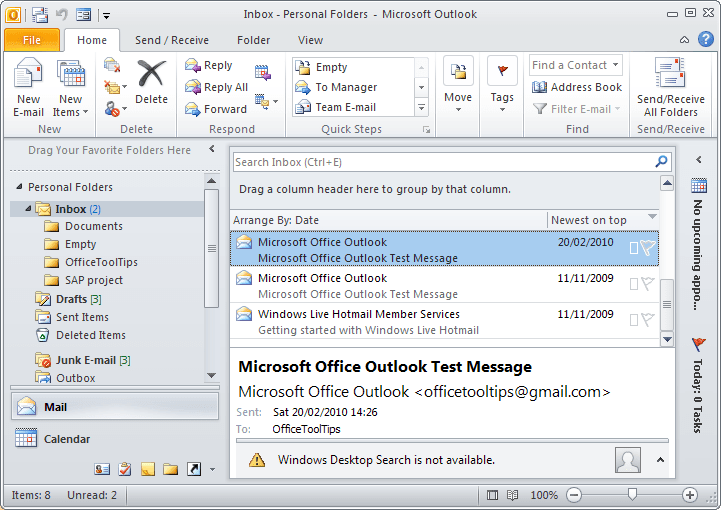Switch to the Home tab

92,40
